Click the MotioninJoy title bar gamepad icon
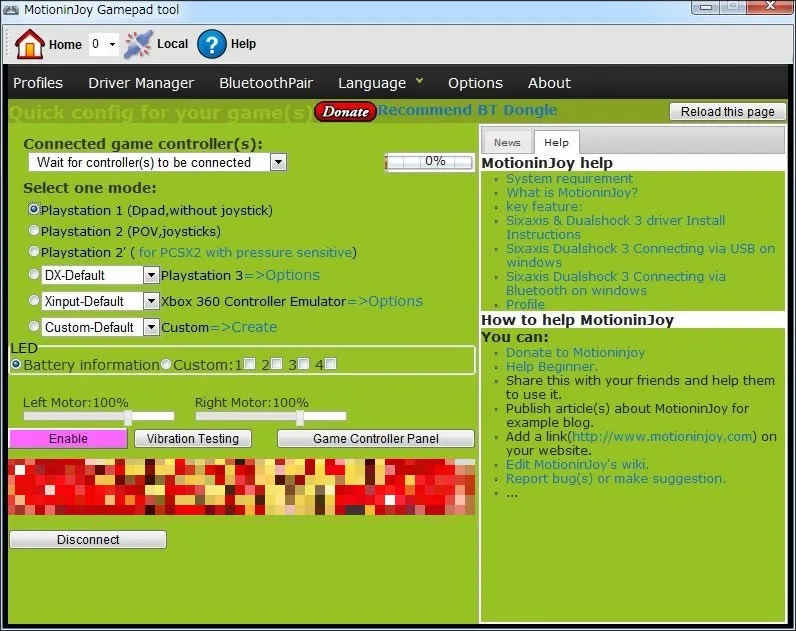 [12, 9]
